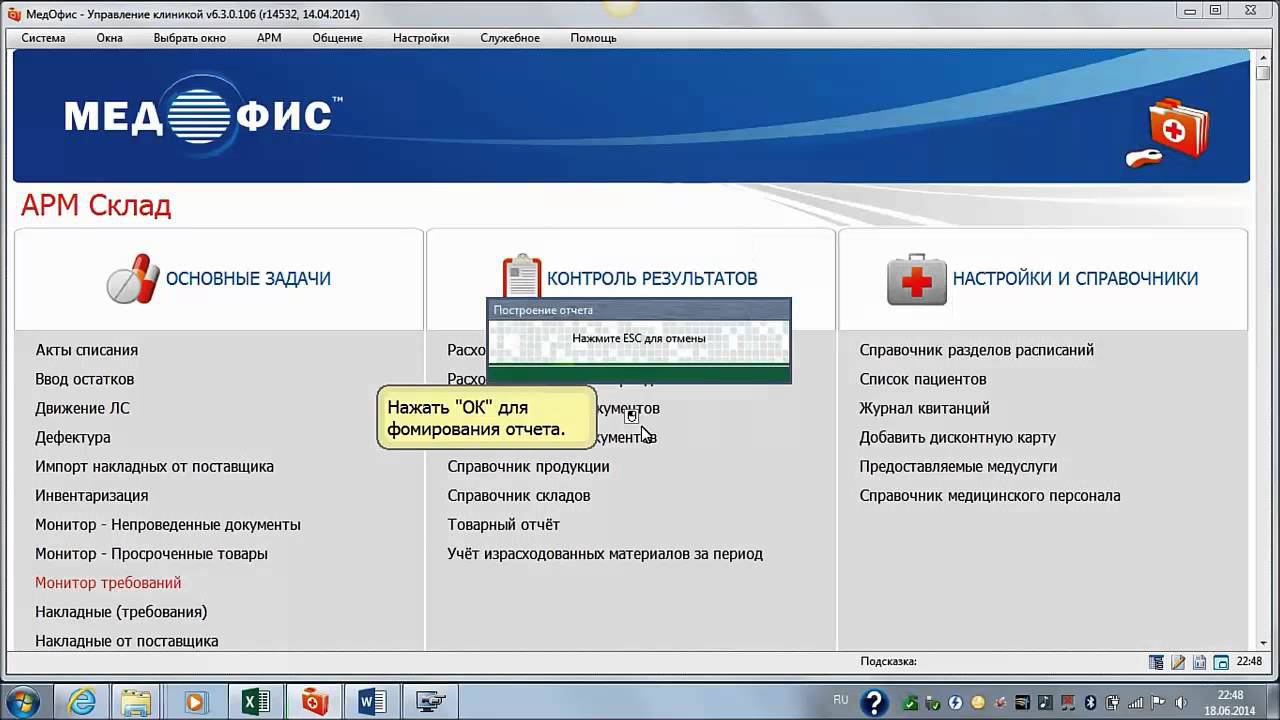Click the first-aid kit icon beside НАСТРОЙКИ И СПРАВОЧНИКИ
Image resolution: width=1280 pixels, height=720 pixels.
coord(916,279)
